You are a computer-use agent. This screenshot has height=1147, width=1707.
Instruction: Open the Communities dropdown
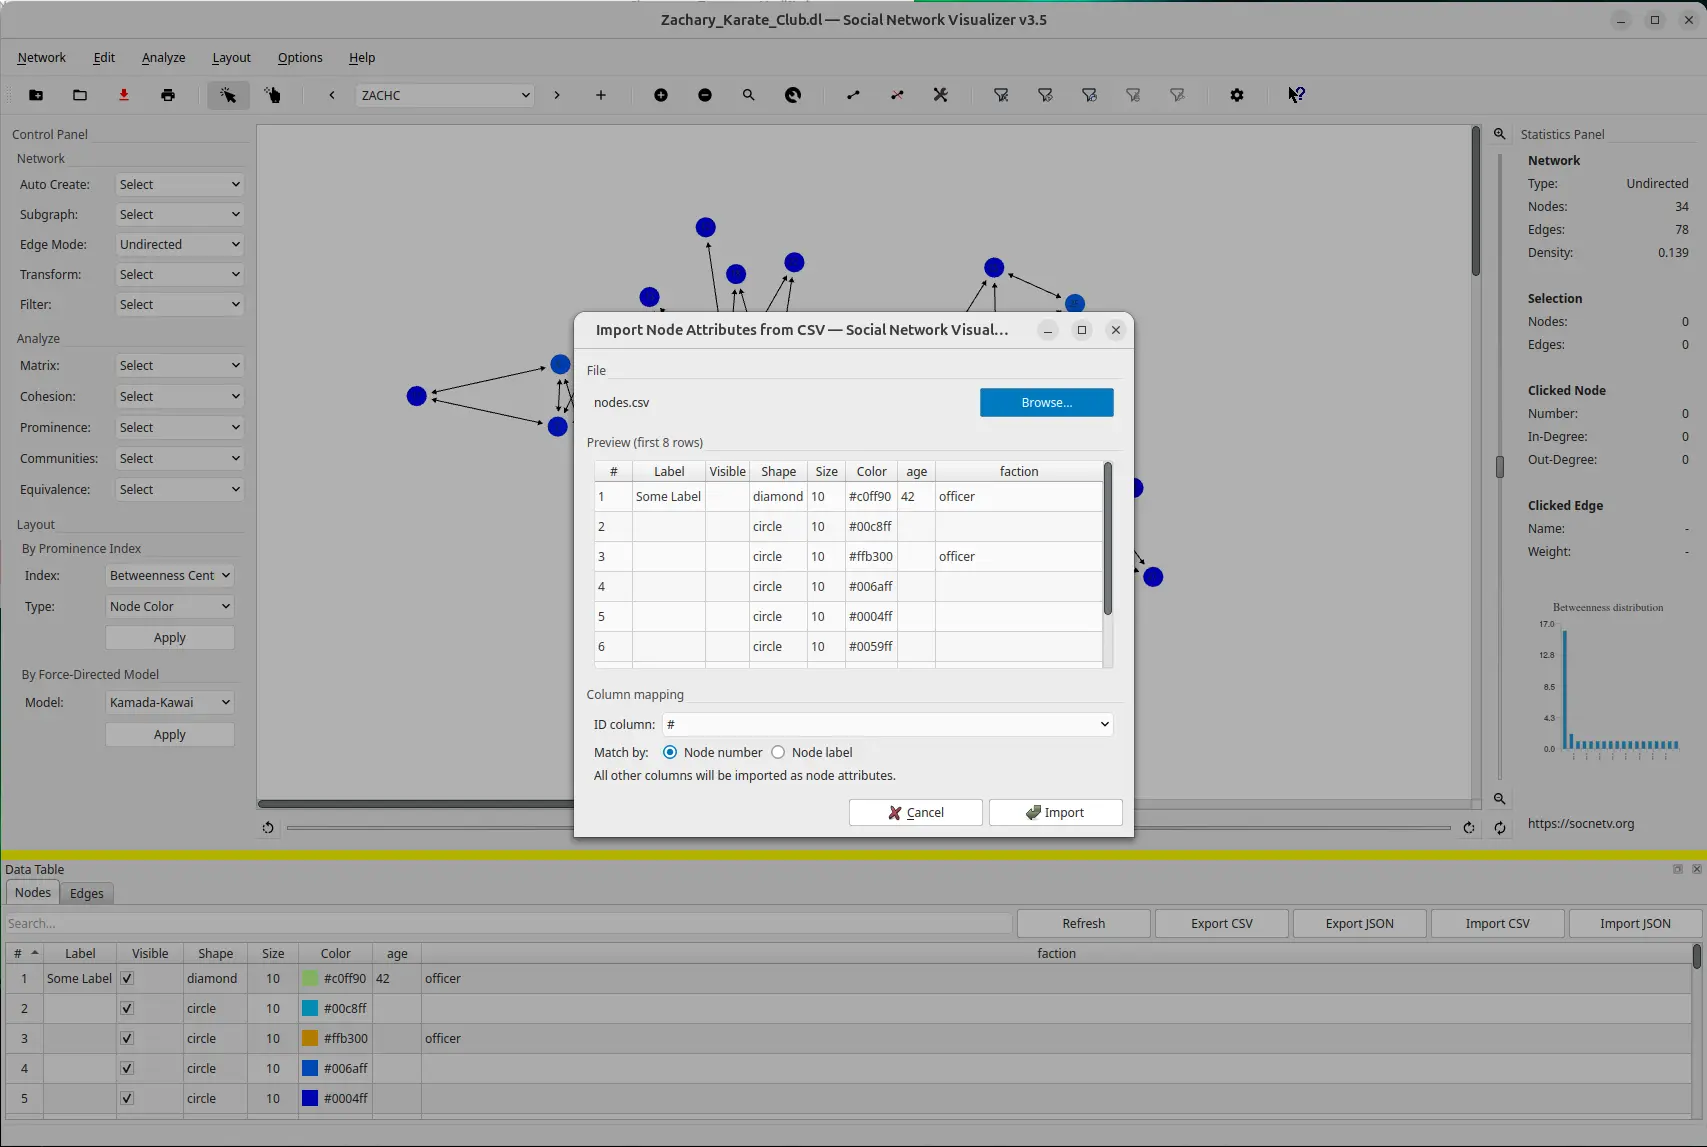click(x=179, y=458)
